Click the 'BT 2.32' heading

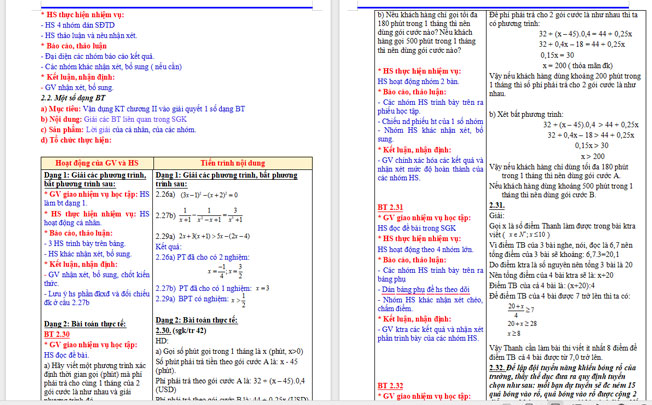[391, 385]
